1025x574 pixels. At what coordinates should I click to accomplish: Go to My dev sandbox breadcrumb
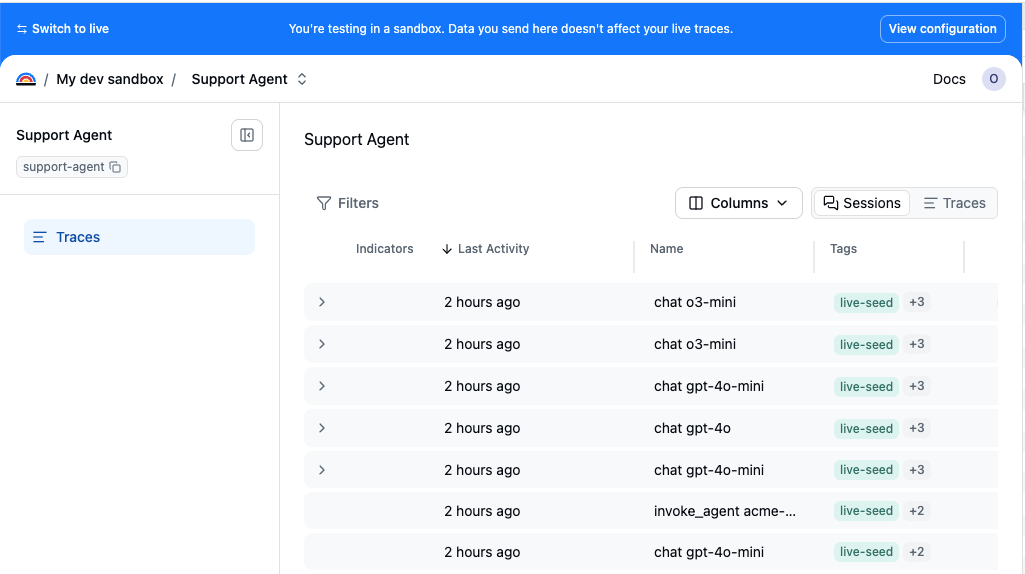point(110,79)
